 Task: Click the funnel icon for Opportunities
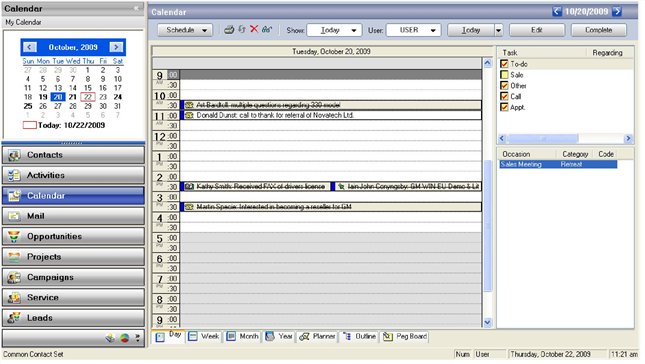(14, 236)
